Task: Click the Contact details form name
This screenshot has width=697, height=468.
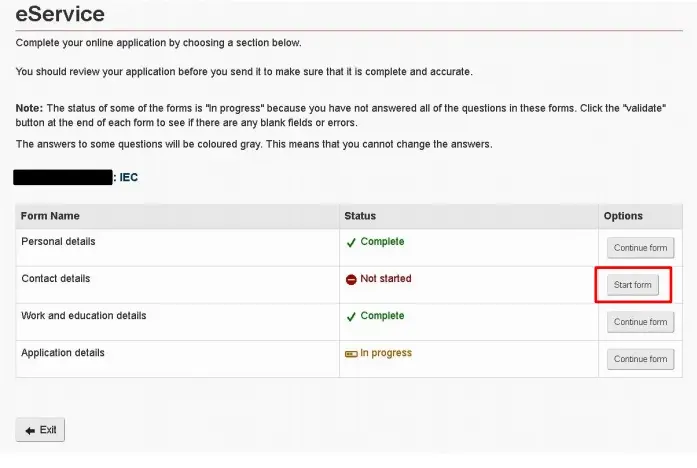Action: (56, 279)
